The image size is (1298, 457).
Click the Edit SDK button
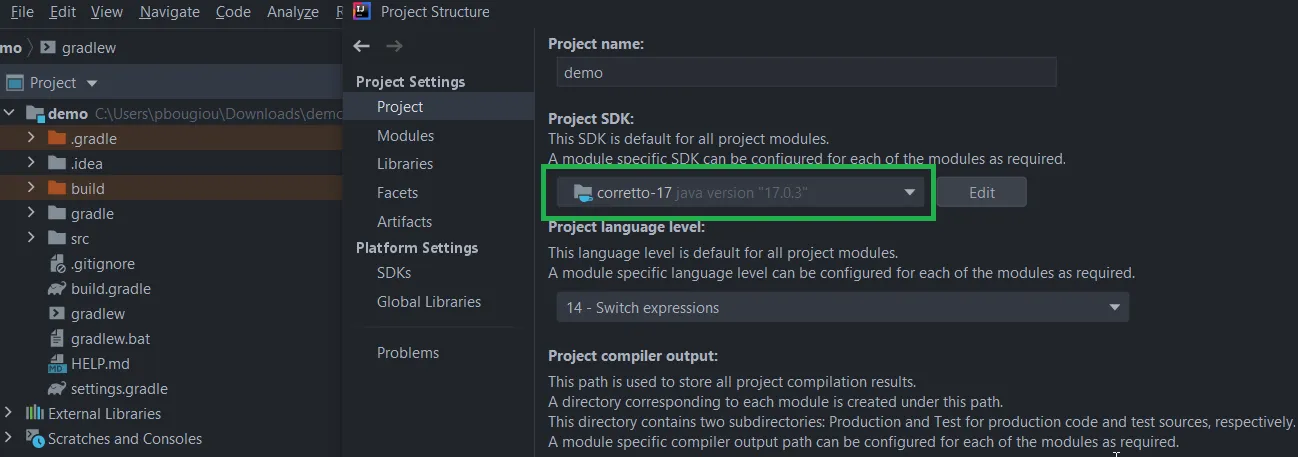tap(981, 193)
